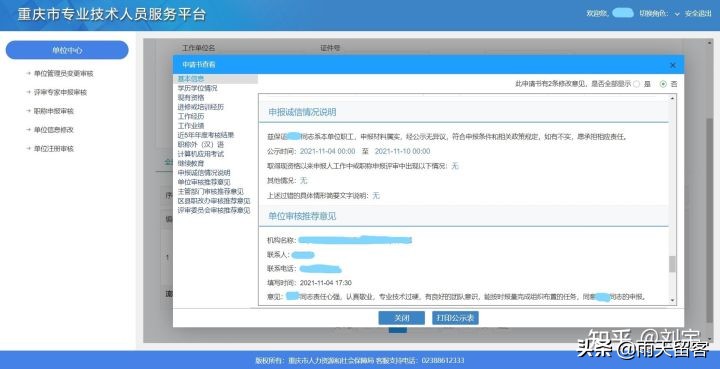The height and width of the screenshot is (369, 720).
Task: Open 单位注册审核 menu item
Action: click(53, 149)
